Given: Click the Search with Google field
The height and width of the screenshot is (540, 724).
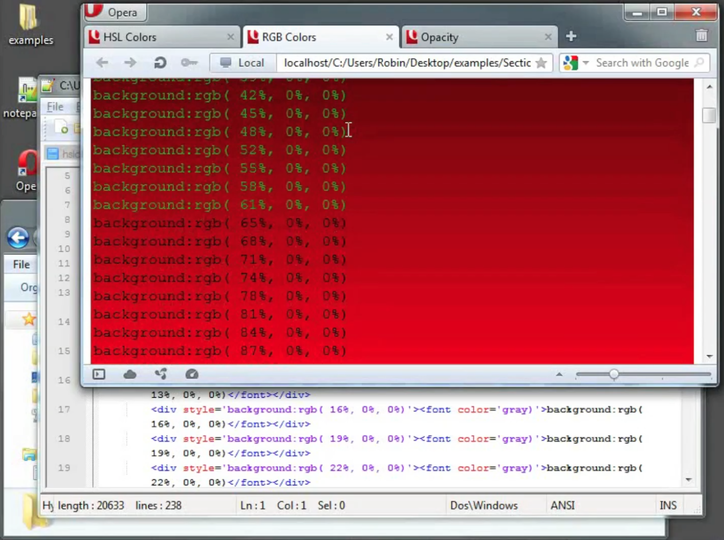Looking at the screenshot, I should point(642,63).
